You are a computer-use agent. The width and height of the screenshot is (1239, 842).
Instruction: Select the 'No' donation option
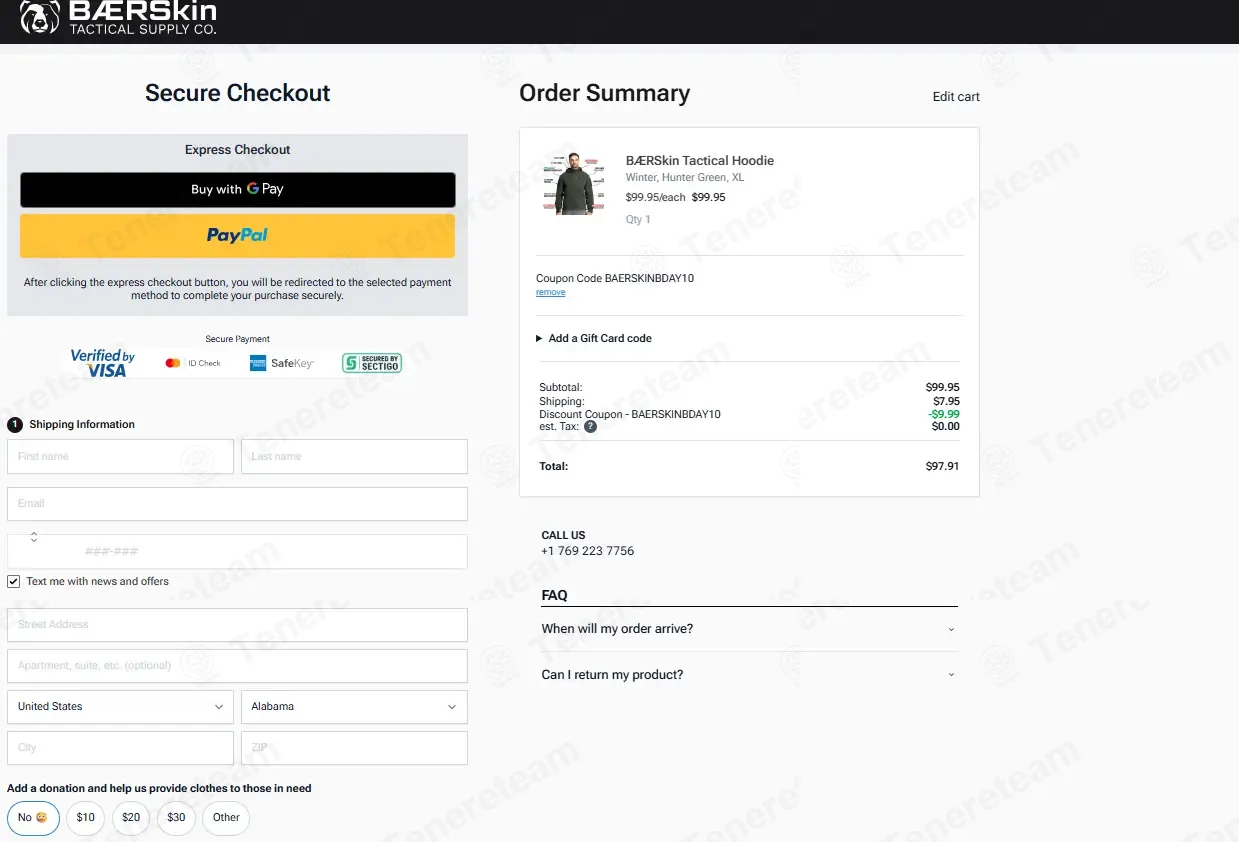33,817
